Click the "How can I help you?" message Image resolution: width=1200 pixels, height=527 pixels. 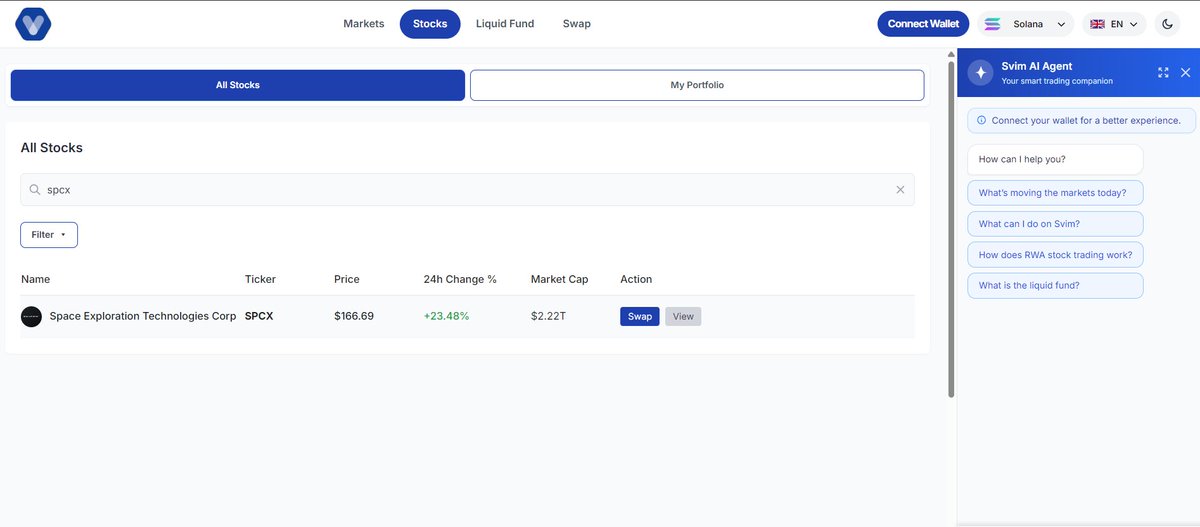point(1055,160)
